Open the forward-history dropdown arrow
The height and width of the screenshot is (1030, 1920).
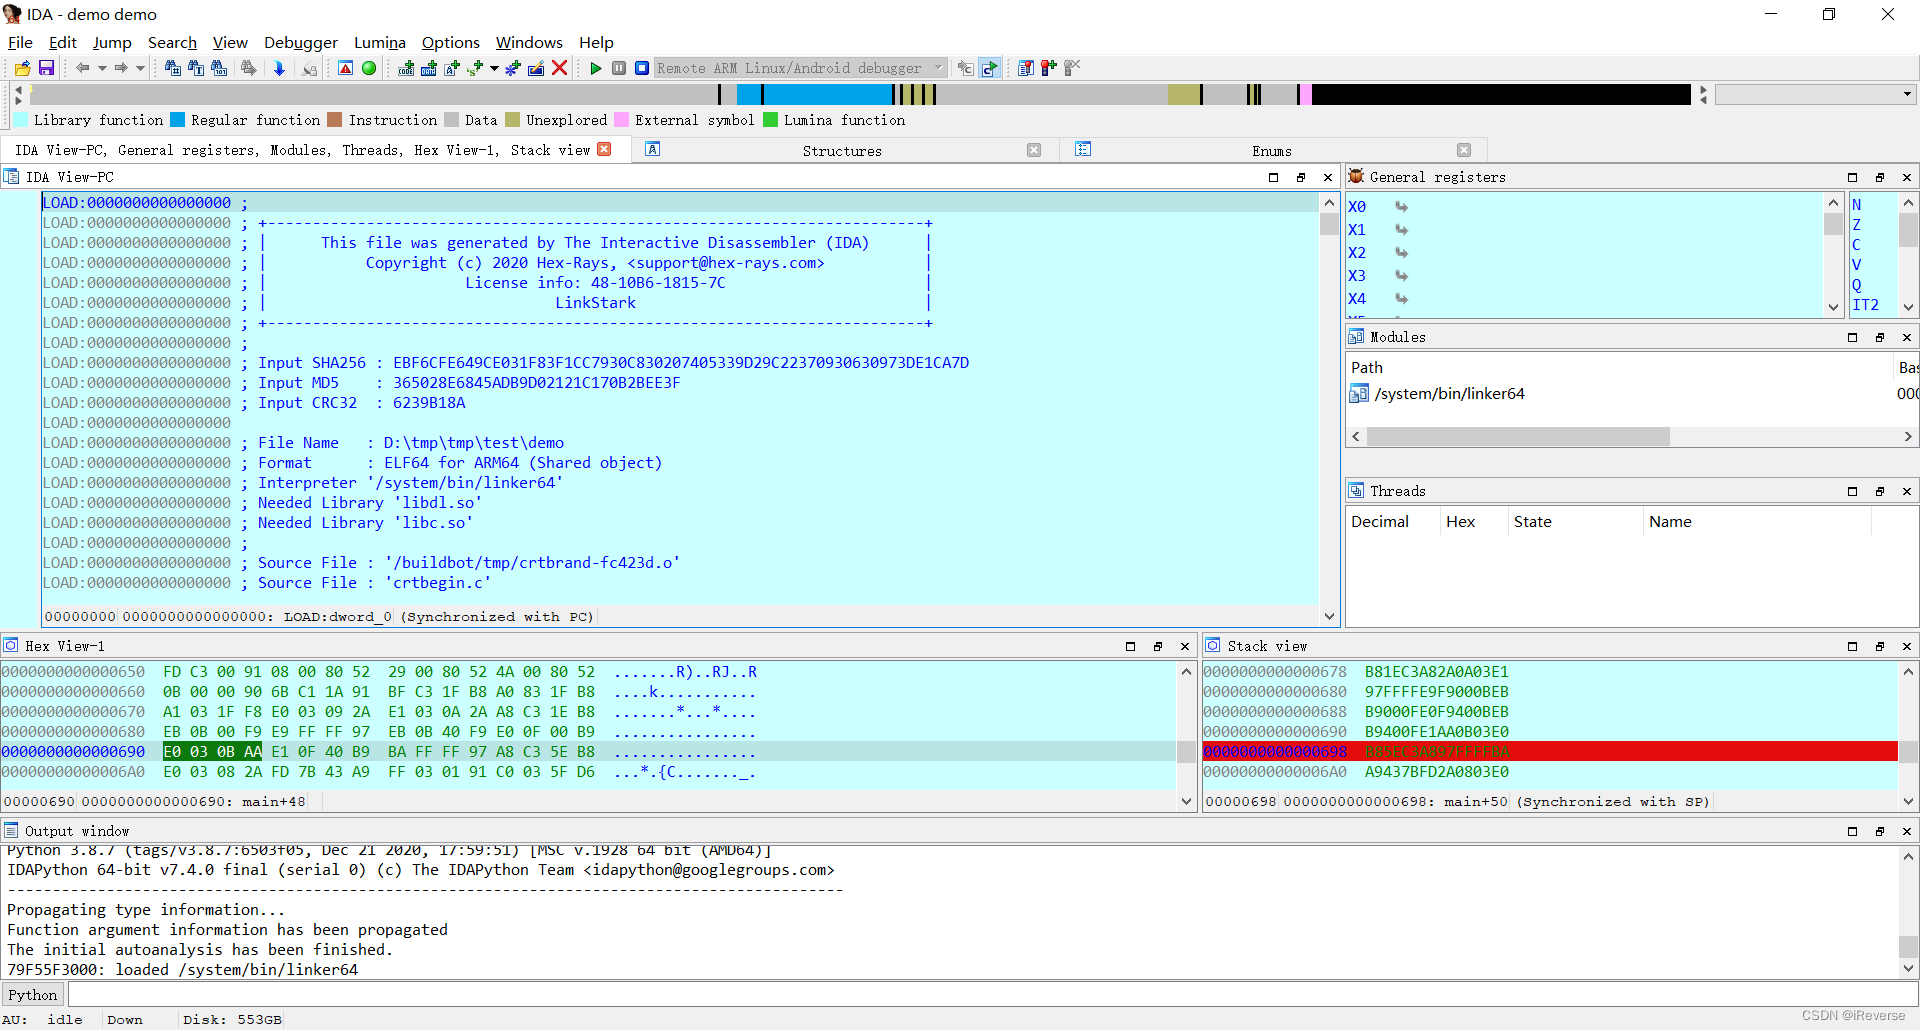pyautogui.click(x=140, y=68)
